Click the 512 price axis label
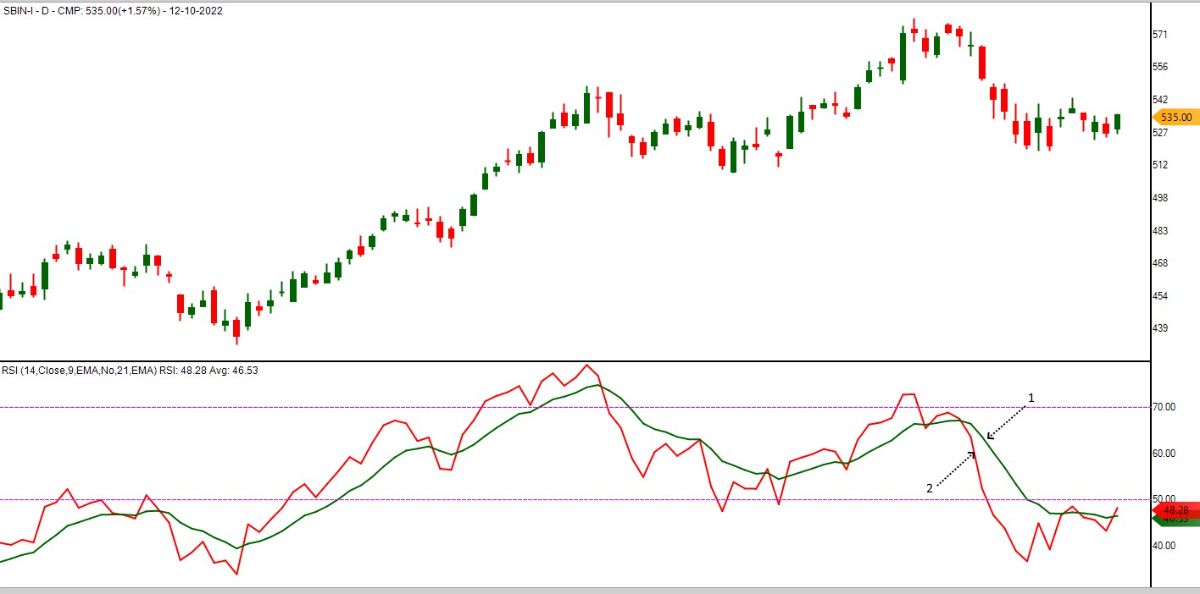This screenshot has height=594, width=1200. tap(1161, 165)
